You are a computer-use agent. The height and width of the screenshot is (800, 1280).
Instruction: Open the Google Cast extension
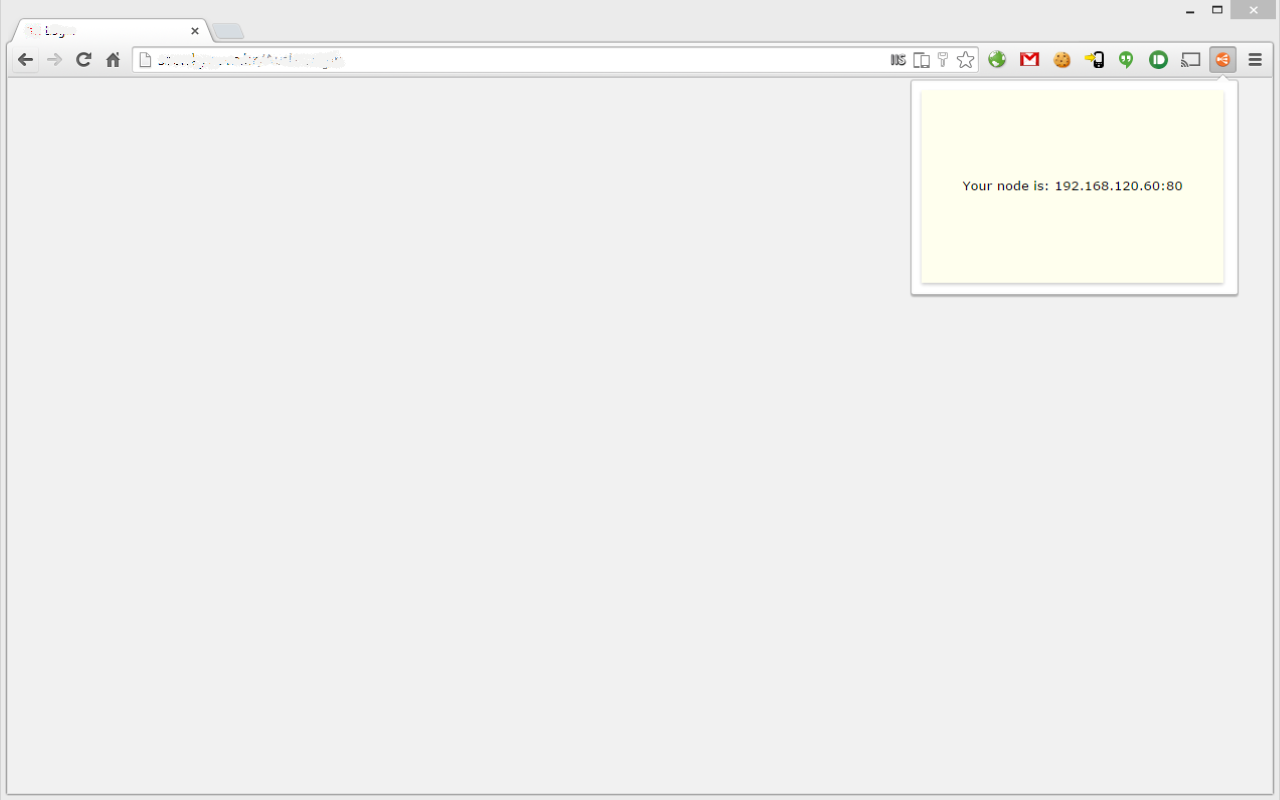coord(1190,60)
